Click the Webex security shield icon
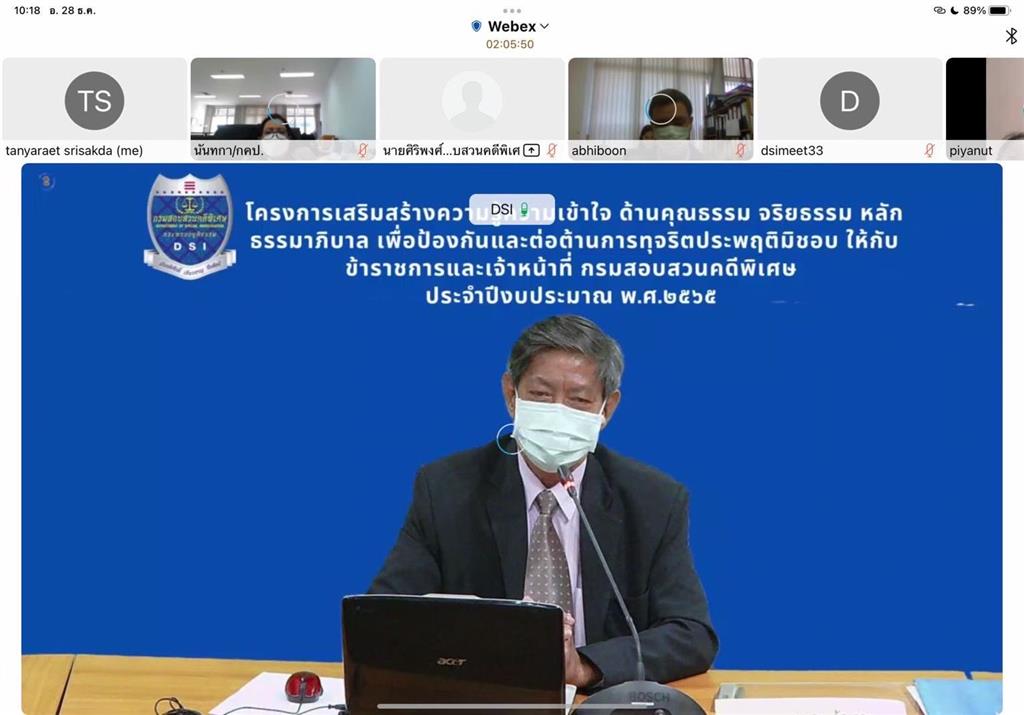 pos(476,26)
